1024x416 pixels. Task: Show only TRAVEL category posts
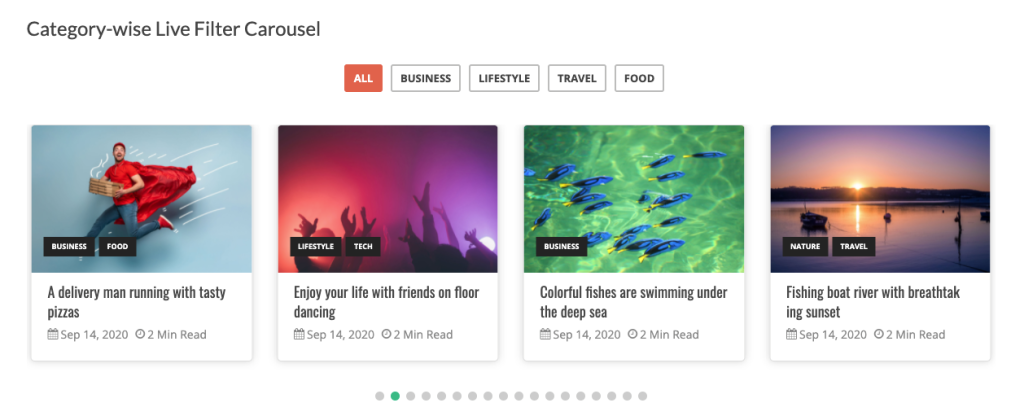point(577,78)
